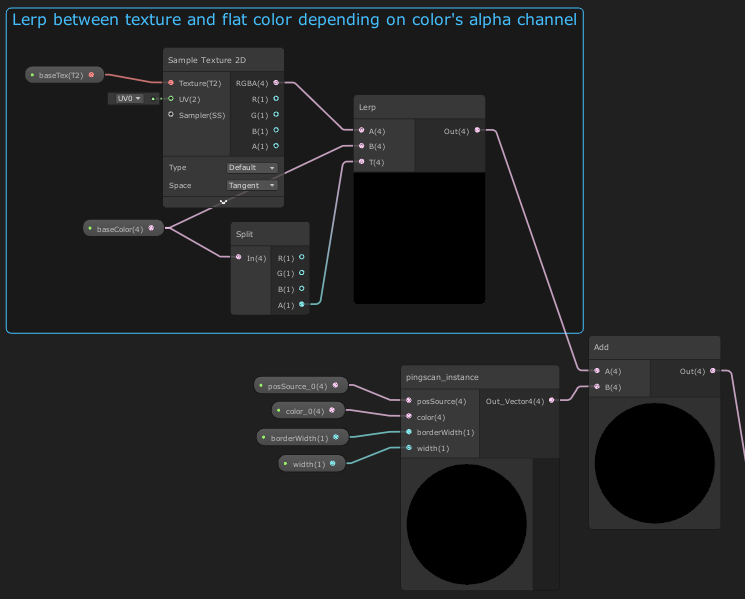Screen dimensions: 745x599
Task: Open the Space dropdown set to Tangent
Action: (x=252, y=186)
